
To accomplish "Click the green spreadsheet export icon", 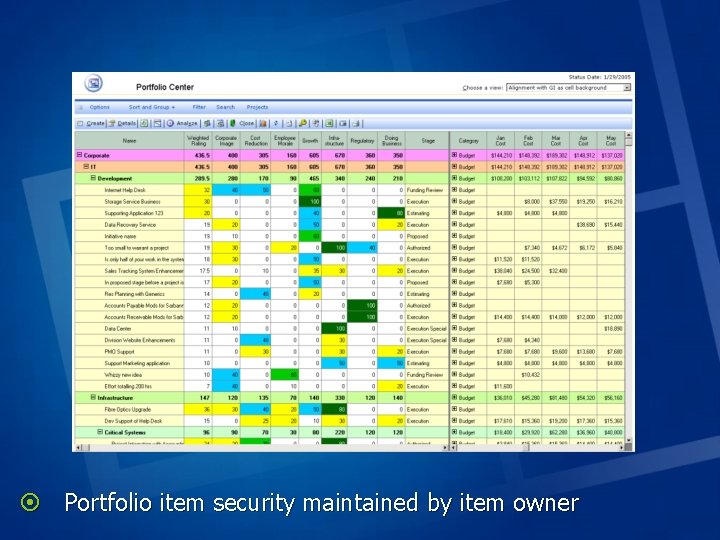I will coord(329,124).
